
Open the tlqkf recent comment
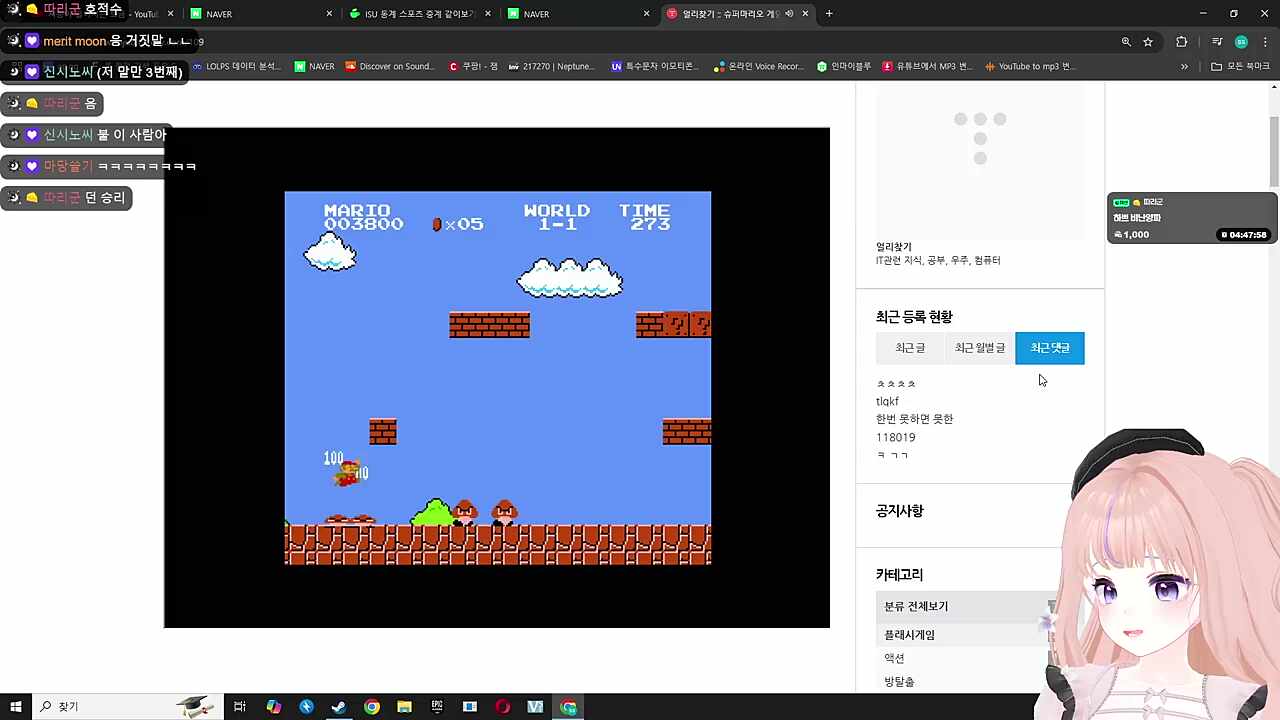887,401
